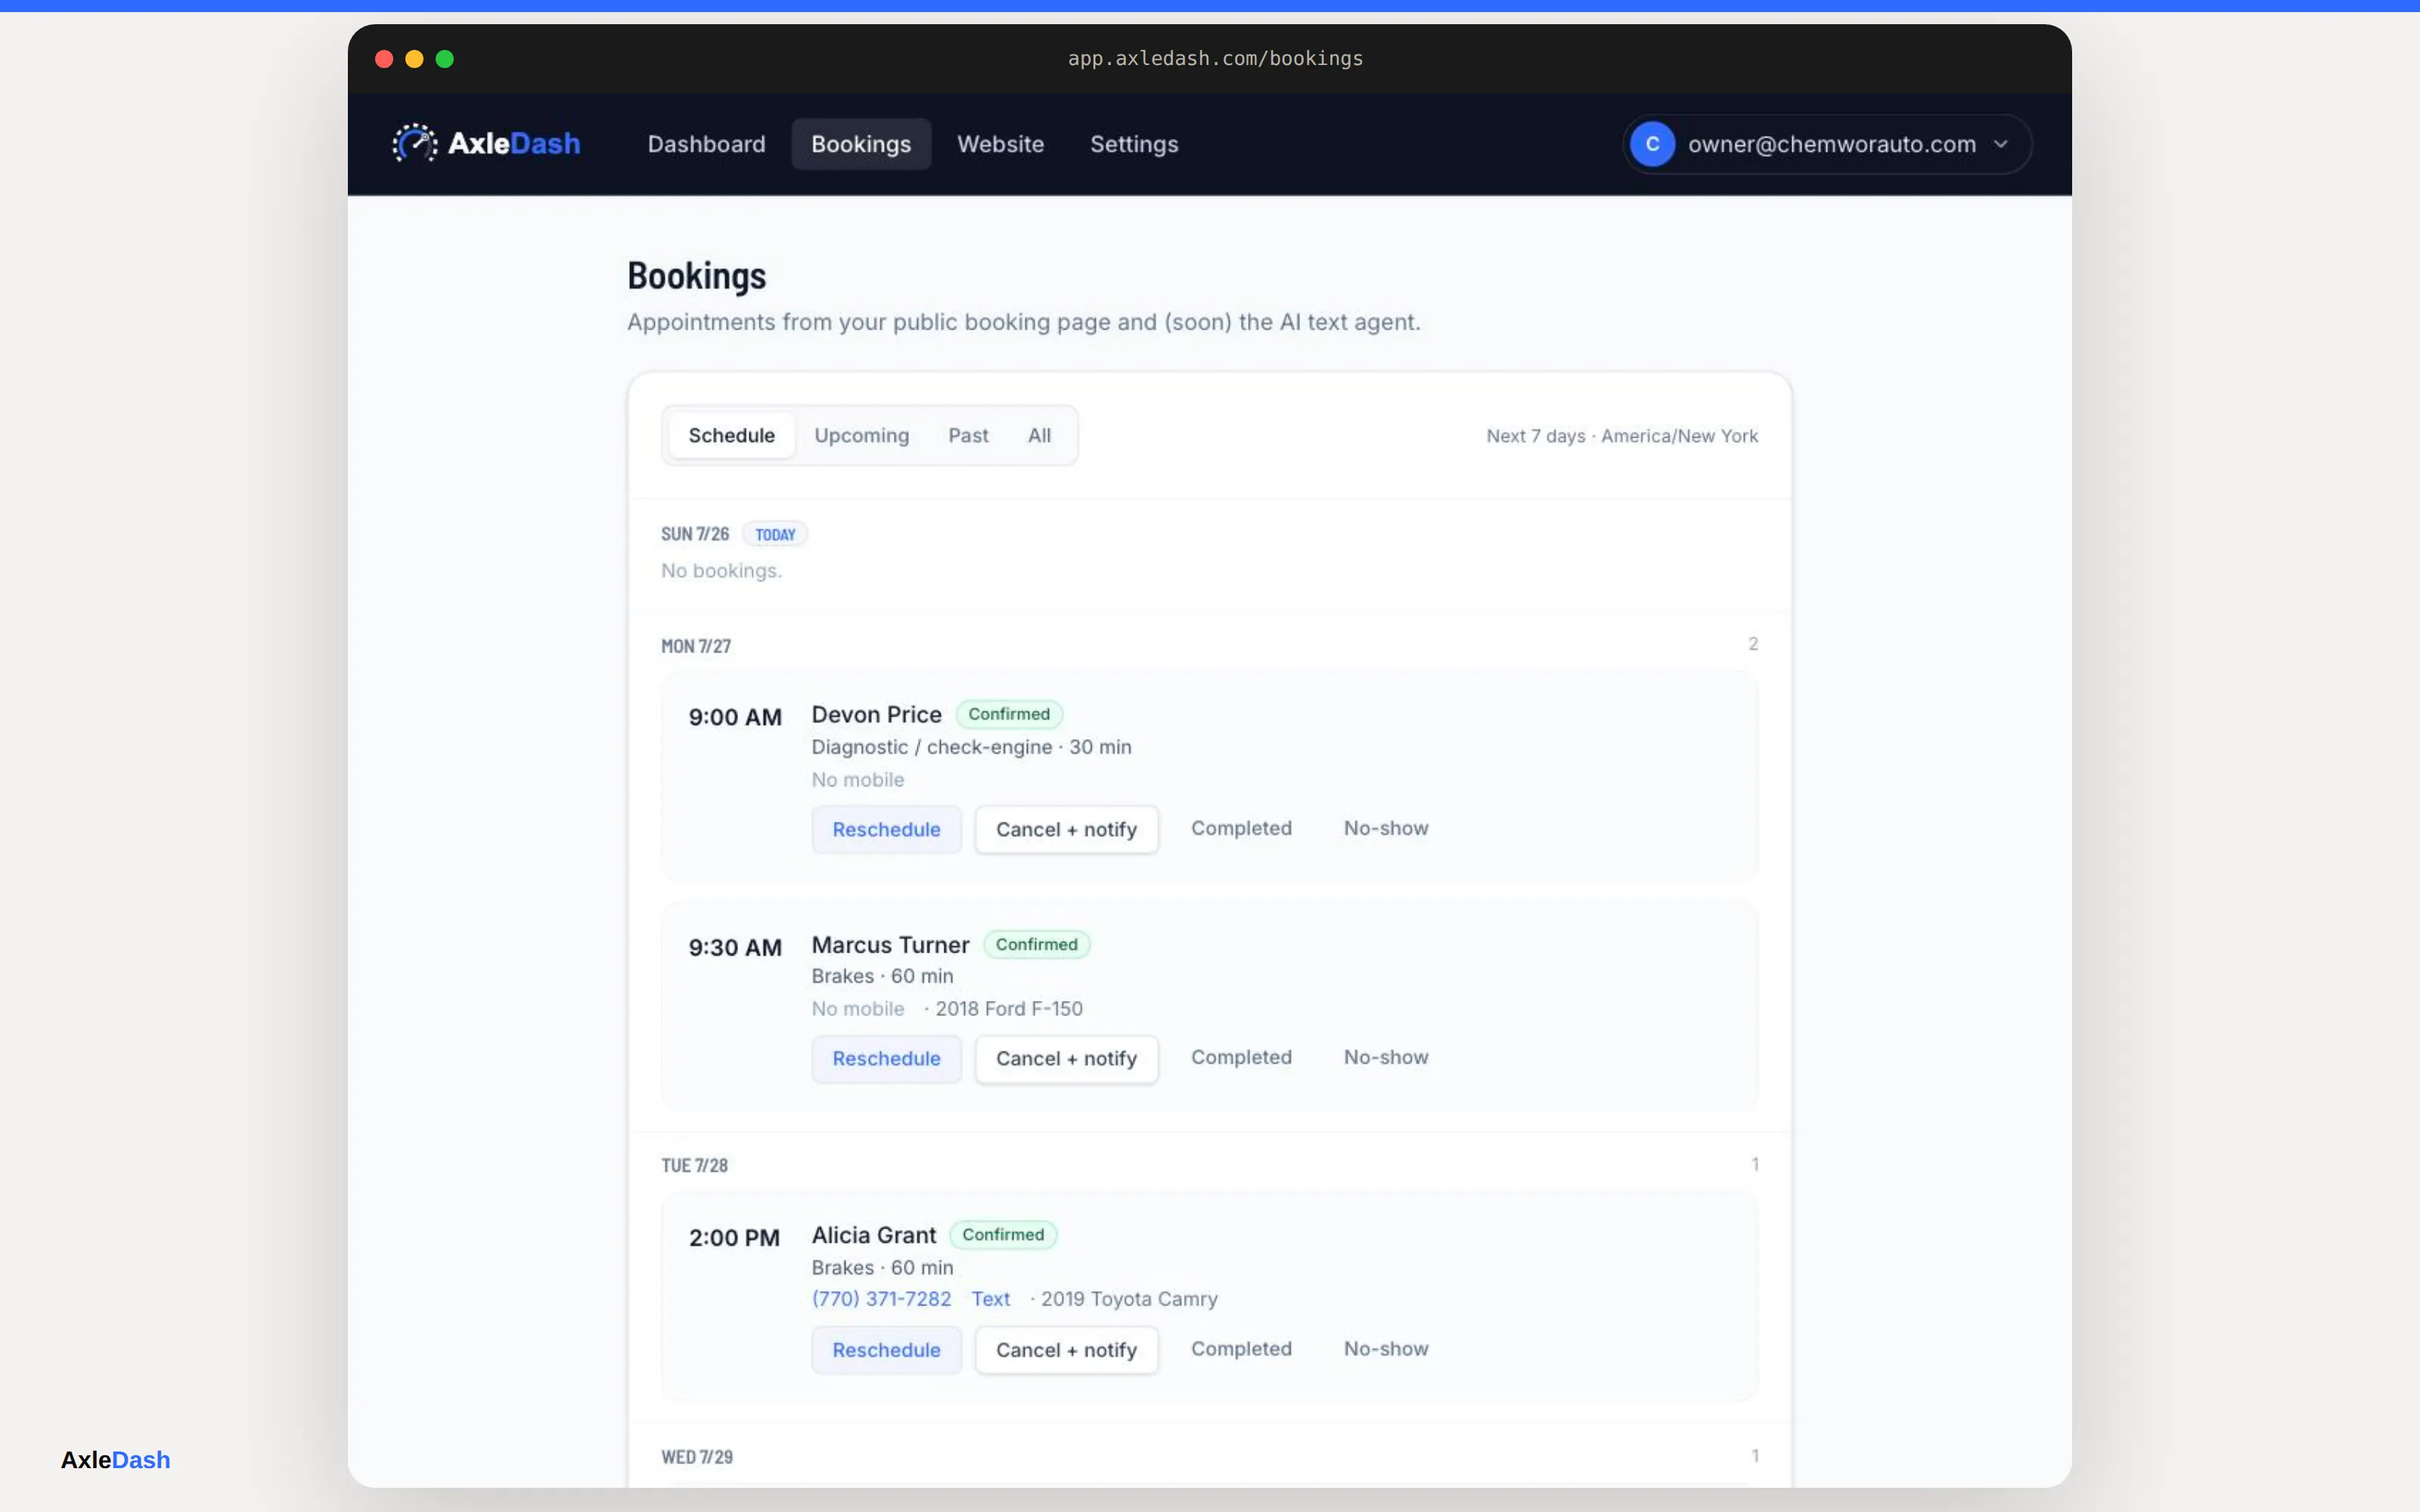Reschedule Marcus Turner's 9:30 AM booking
This screenshot has width=2420, height=1512.
point(886,1058)
